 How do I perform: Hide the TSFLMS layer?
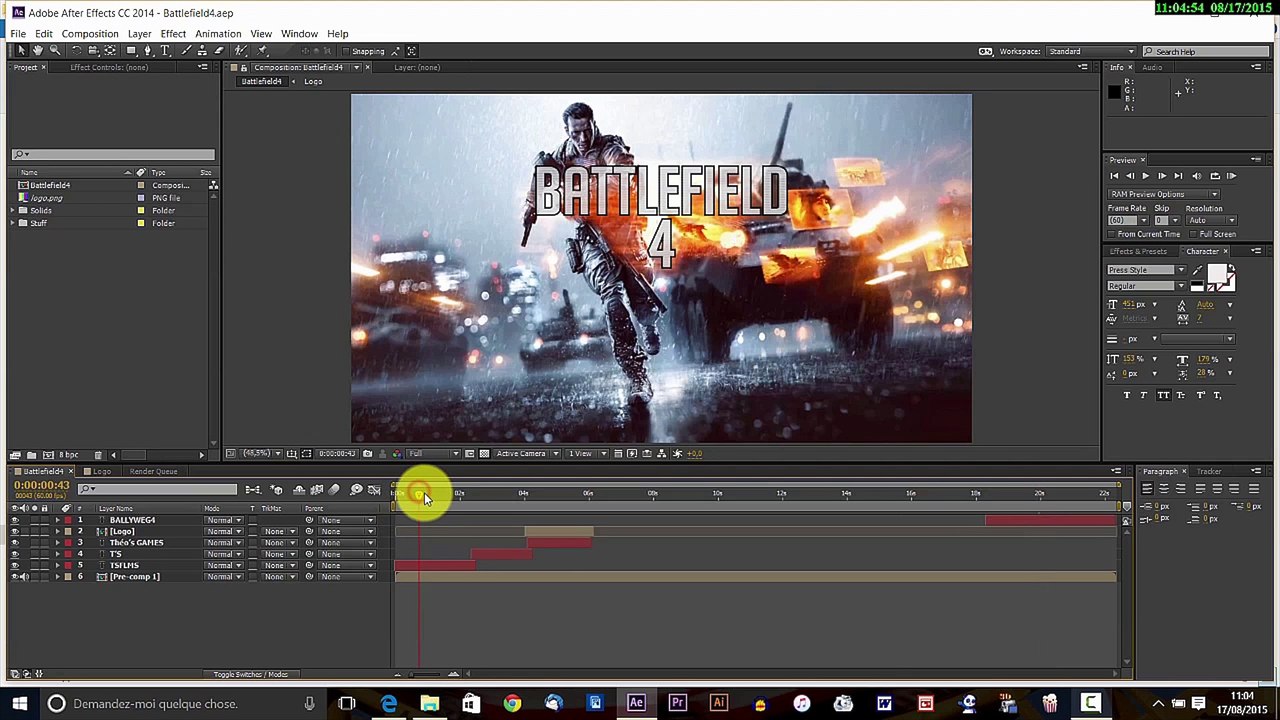pos(15,565)
